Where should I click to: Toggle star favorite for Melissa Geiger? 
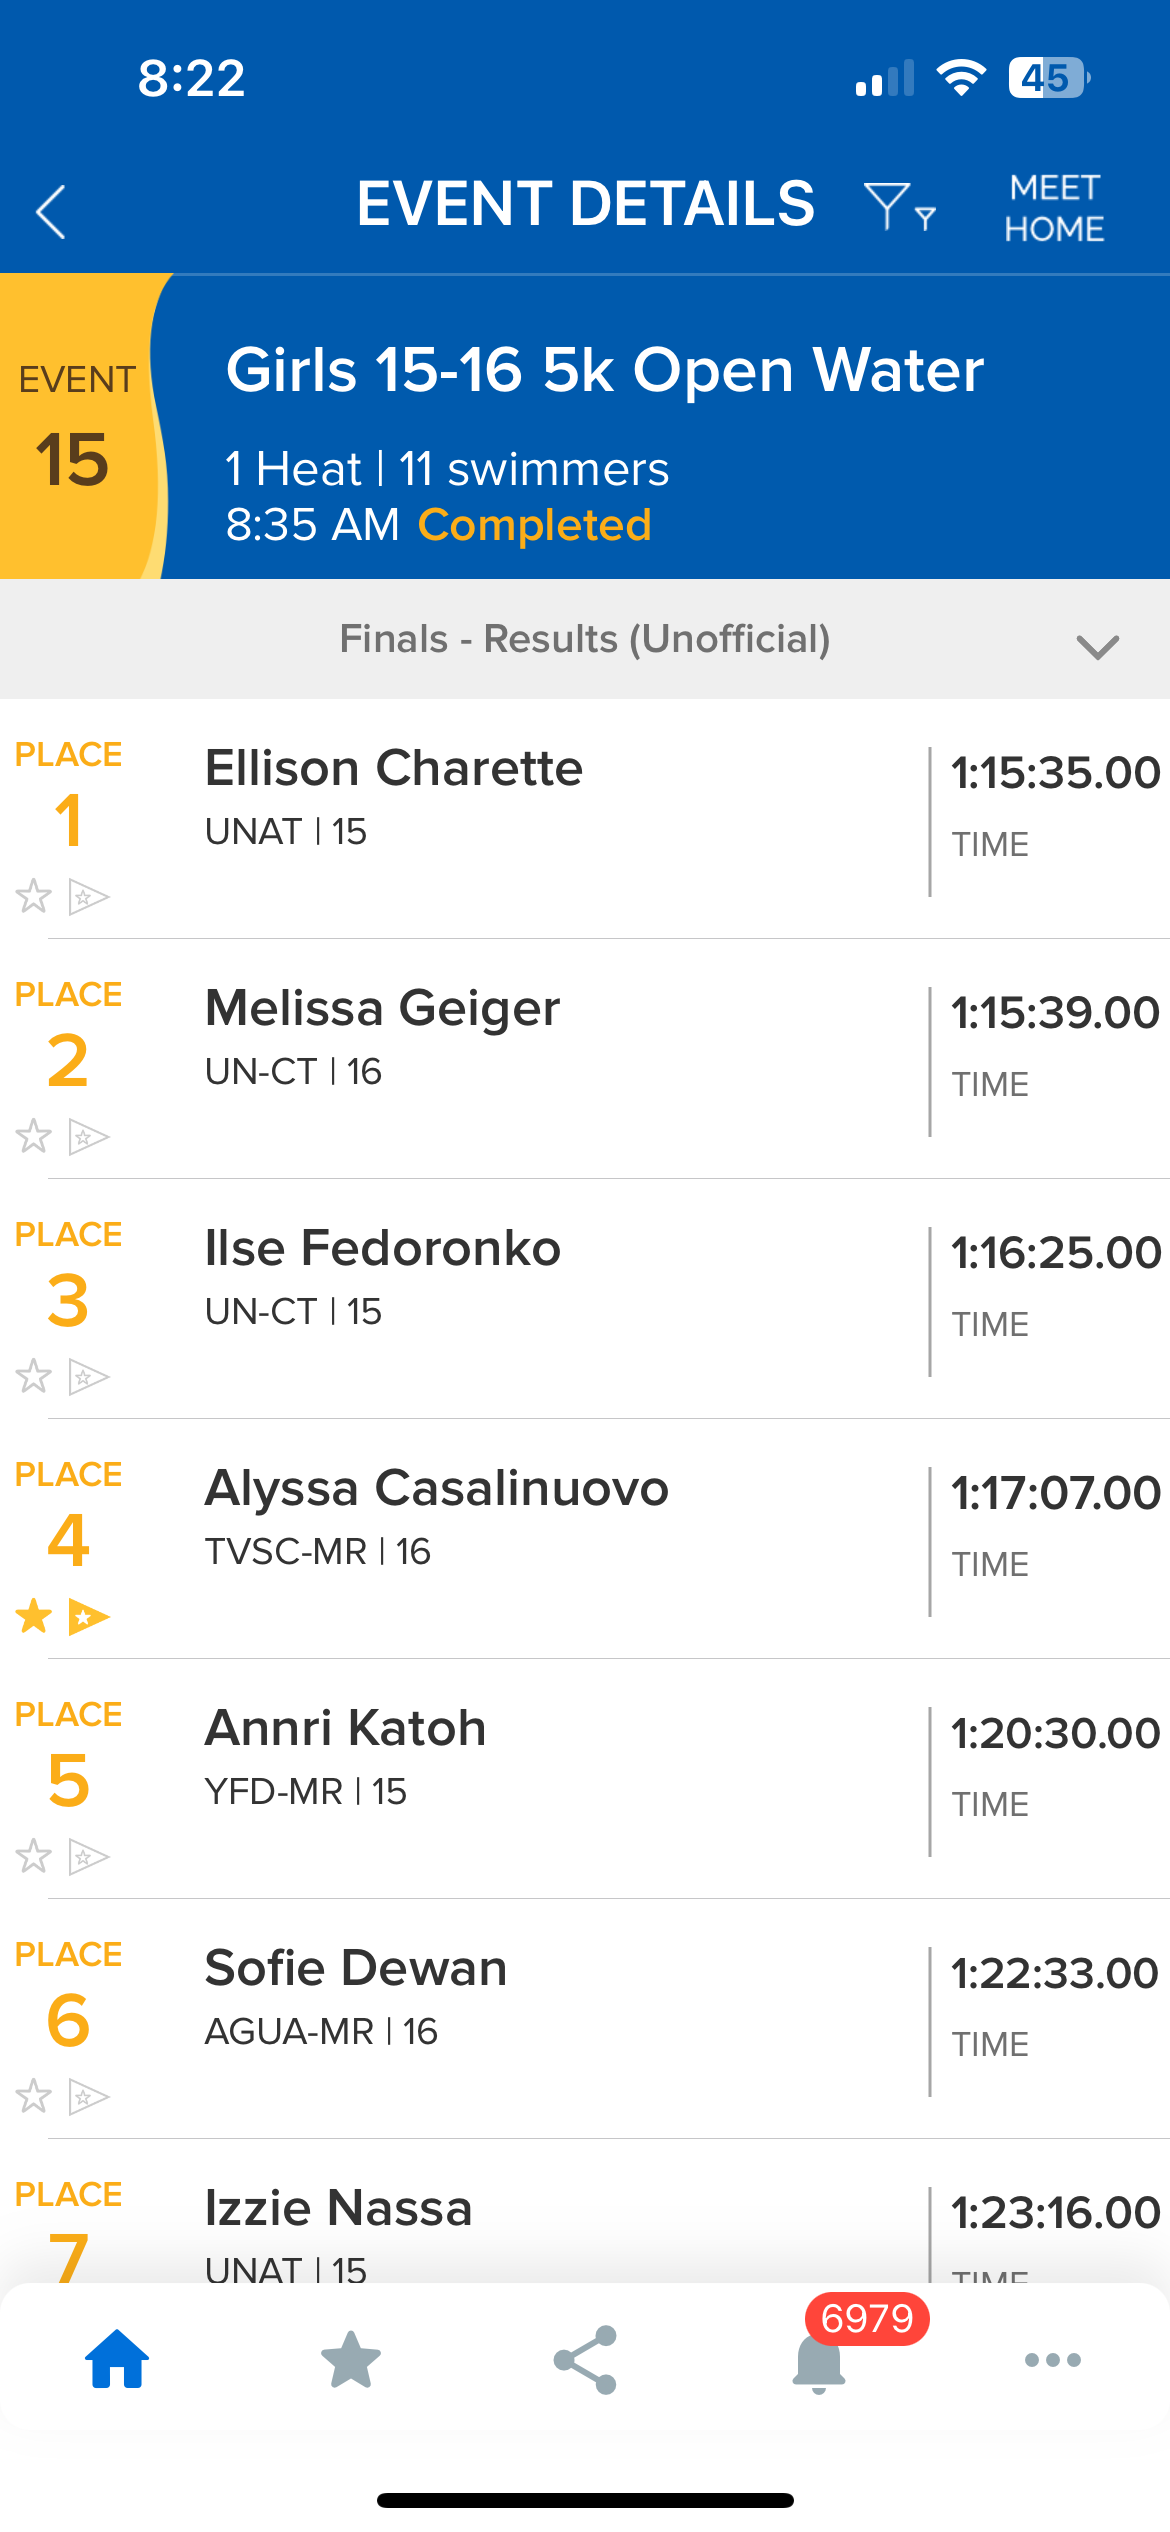click(34, 1136)
